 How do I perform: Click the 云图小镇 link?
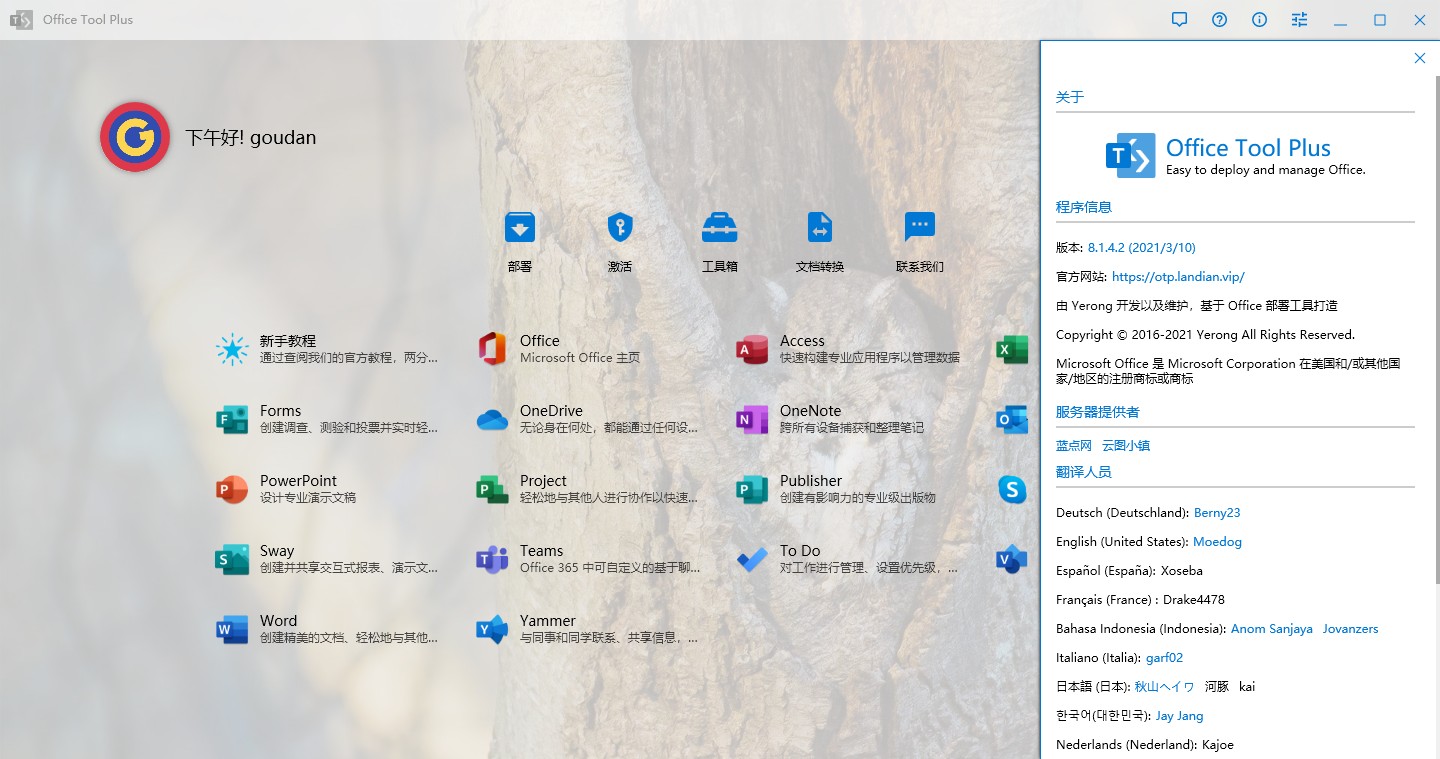click(1126, 446)
